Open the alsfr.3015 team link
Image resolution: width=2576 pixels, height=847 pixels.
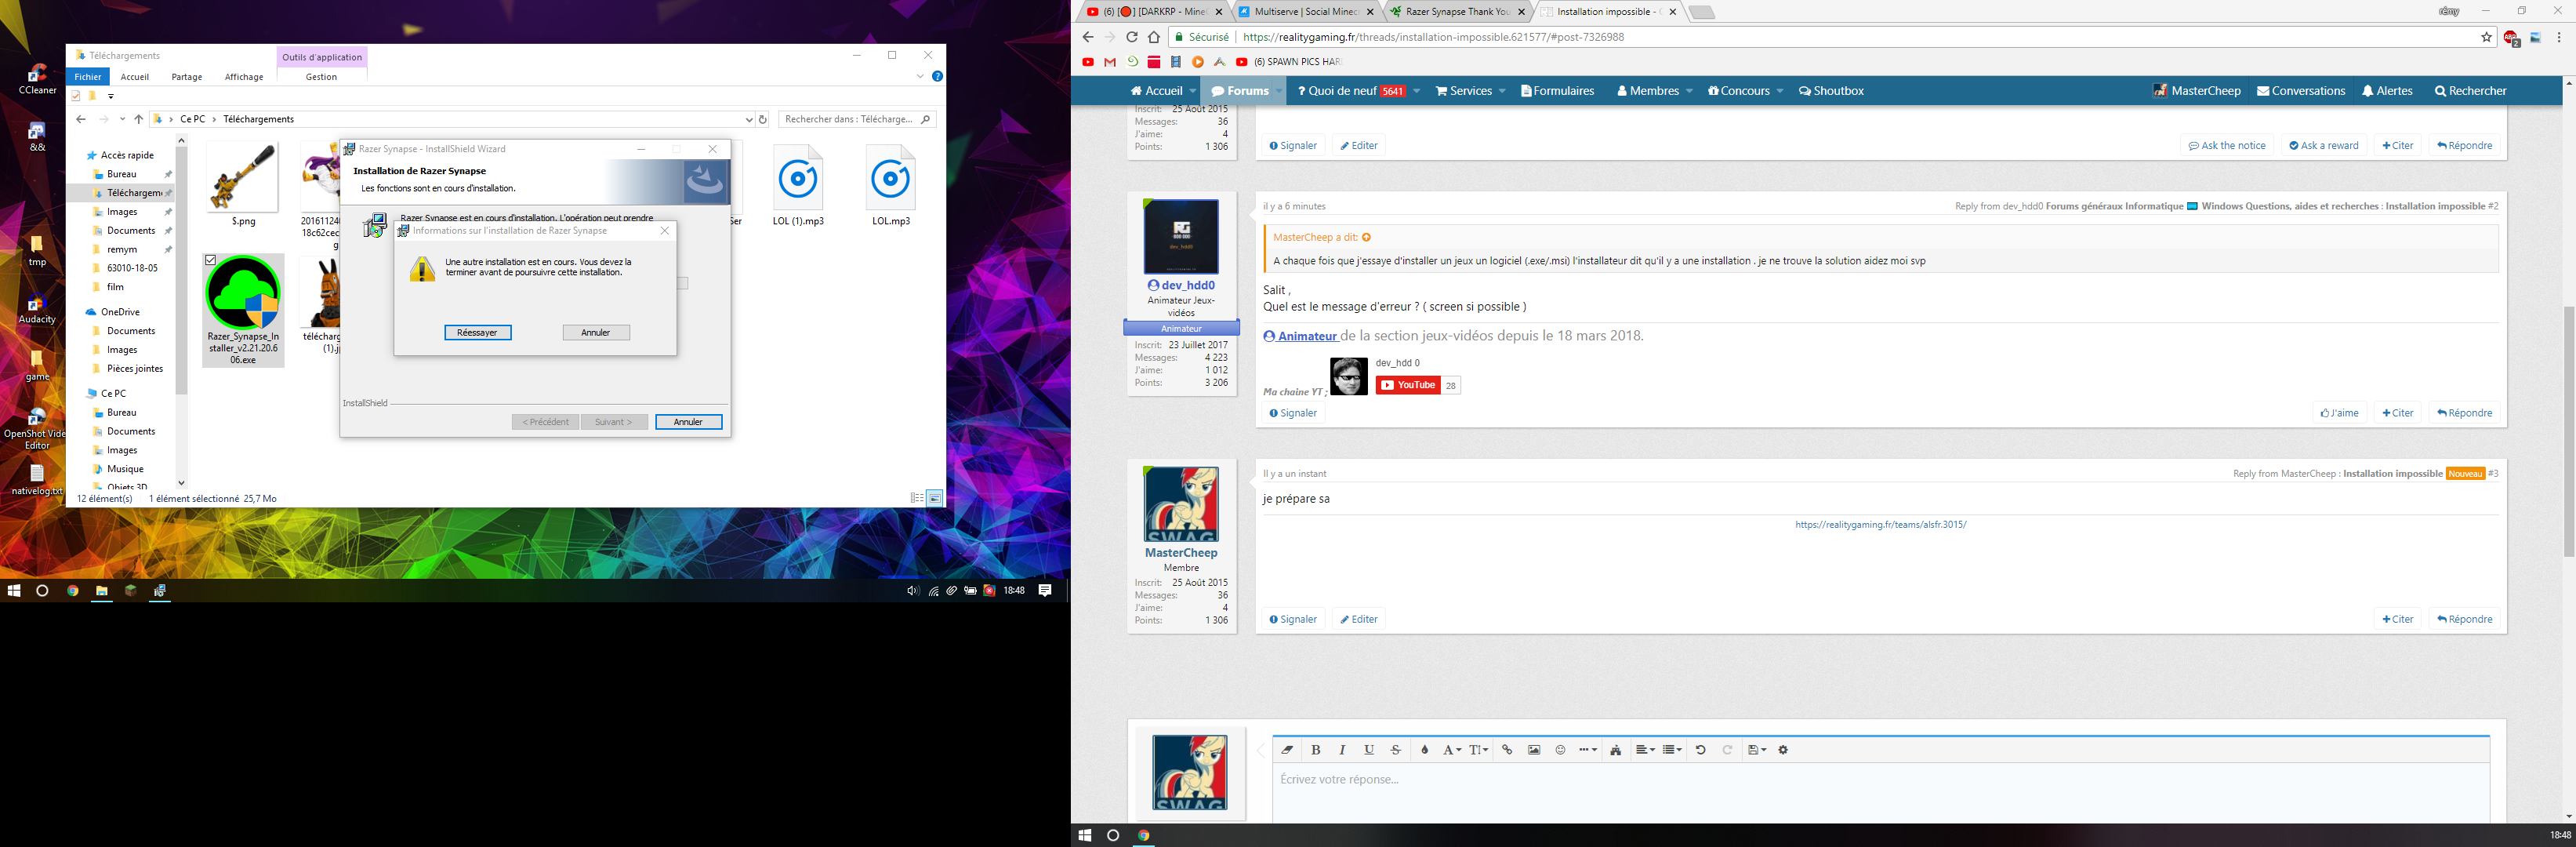(x=1880, y=525)
